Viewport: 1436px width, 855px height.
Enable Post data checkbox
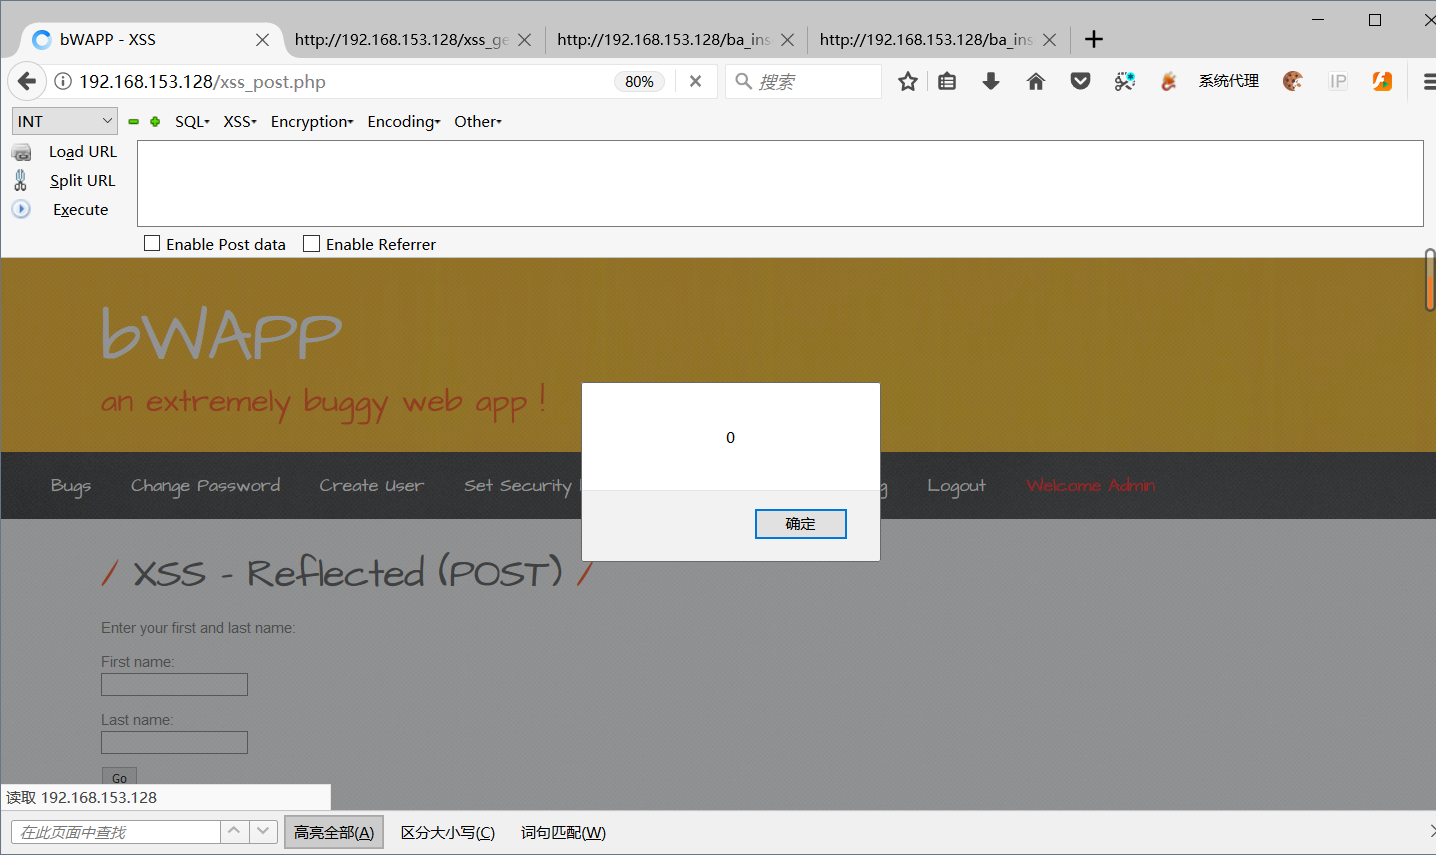[x=152, y=243]
